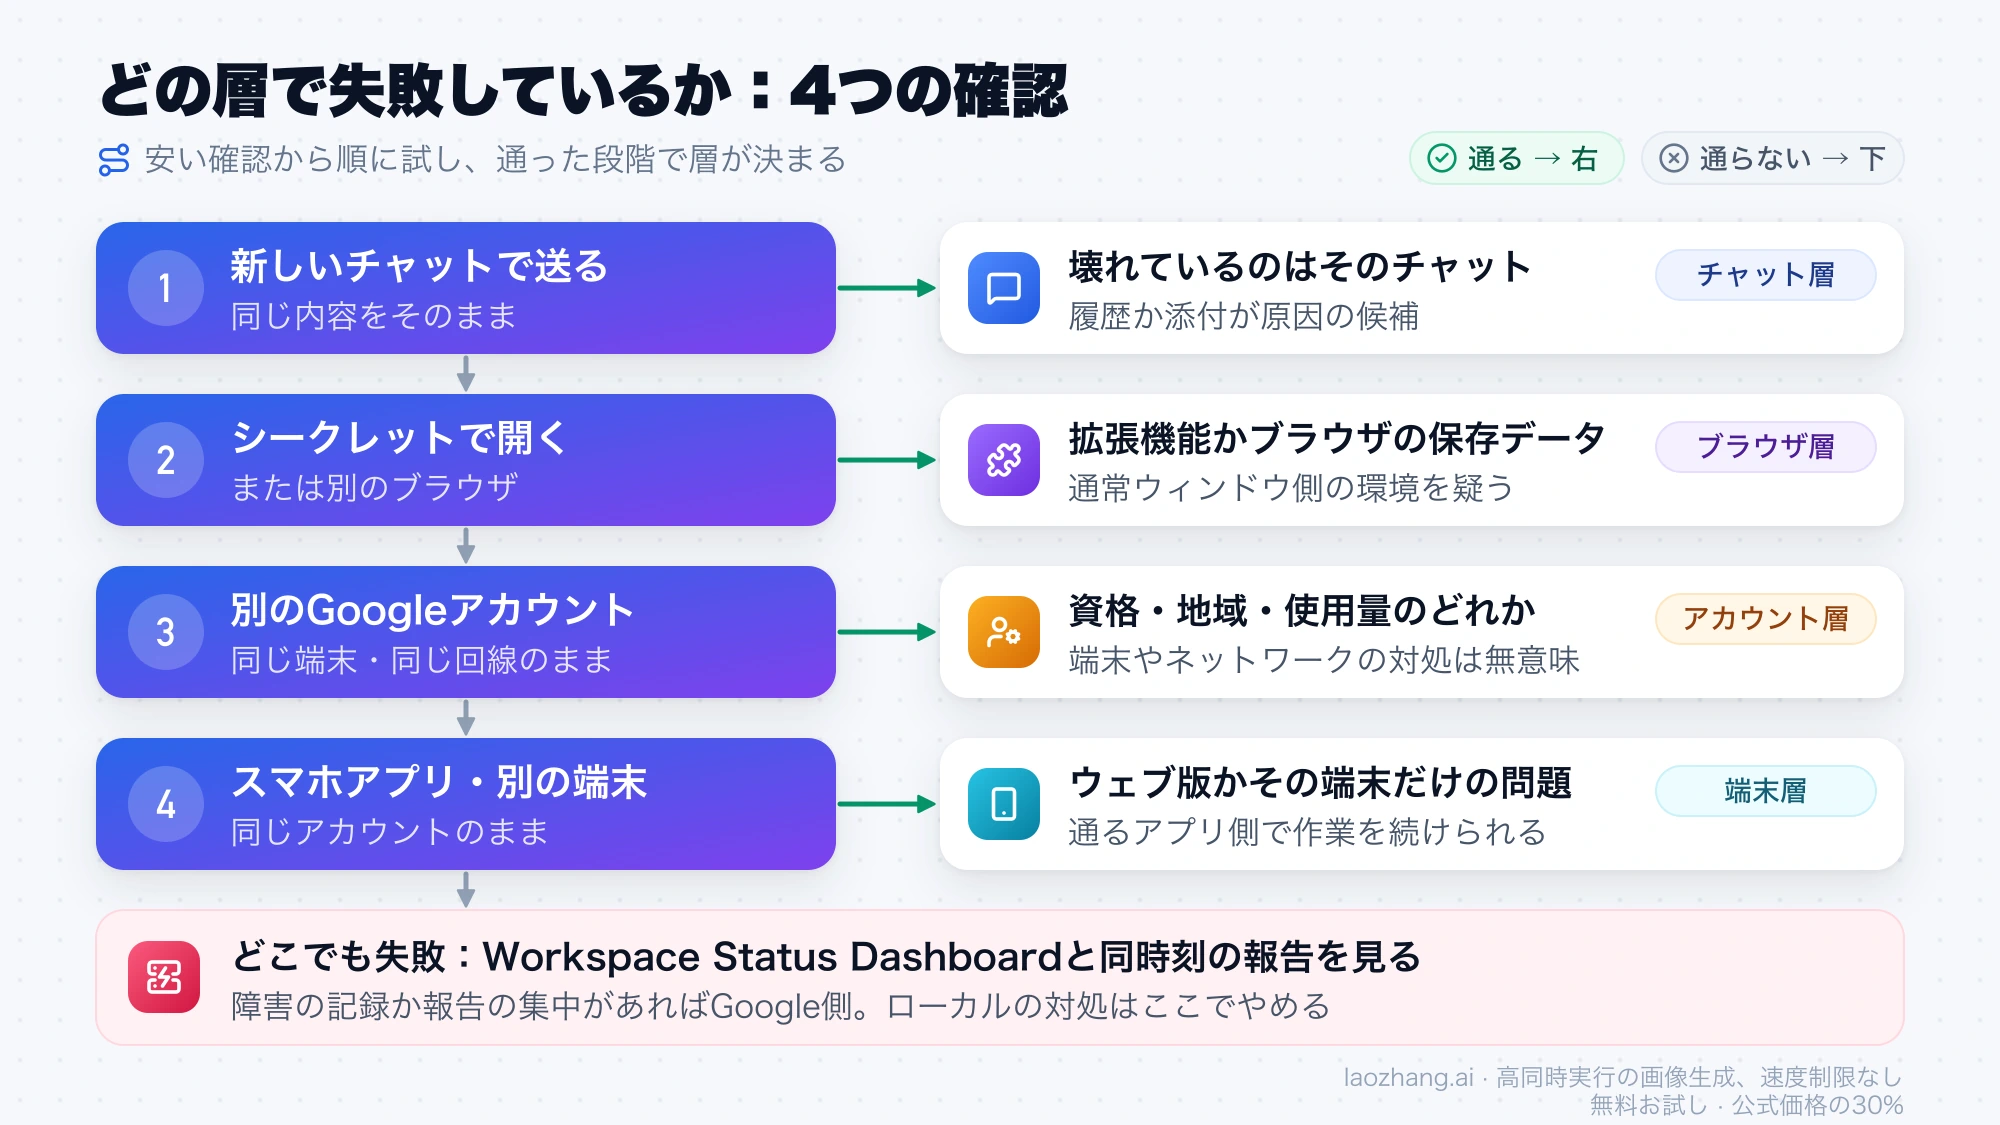
Task: Open step card 別のGoogleアカウント
Action: [466, 632]
